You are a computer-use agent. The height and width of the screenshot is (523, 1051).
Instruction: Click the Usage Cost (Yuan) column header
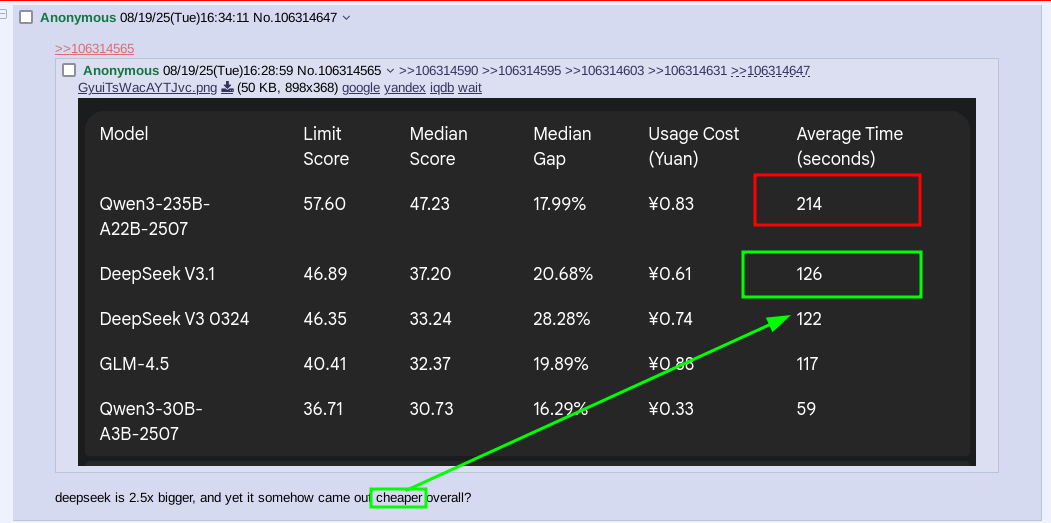click(x=694, y=146)
